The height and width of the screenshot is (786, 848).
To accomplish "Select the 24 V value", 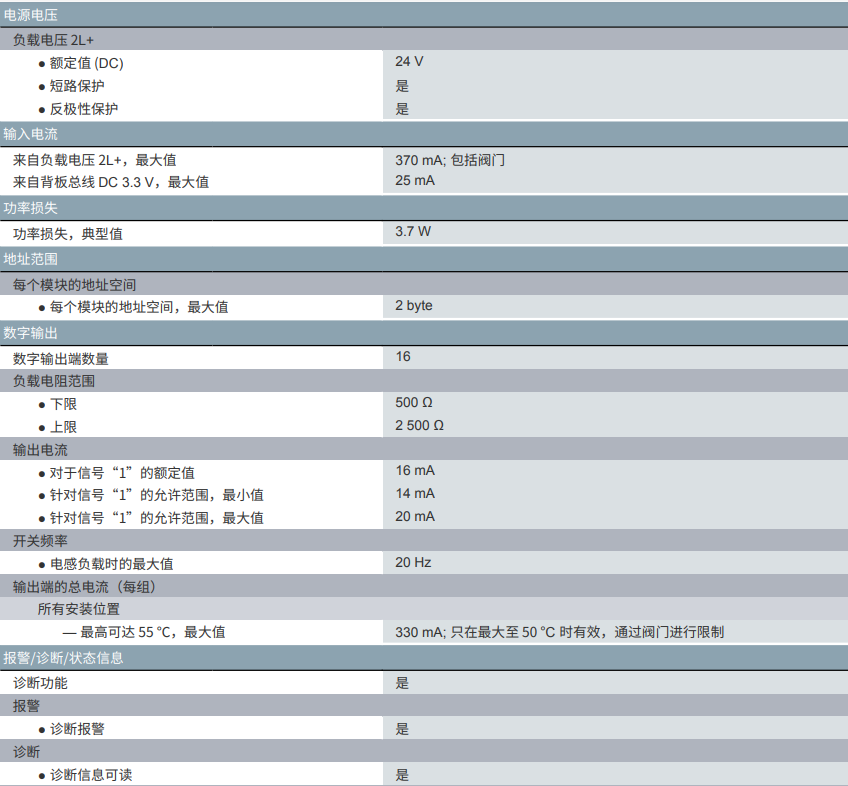I will 409,62.
